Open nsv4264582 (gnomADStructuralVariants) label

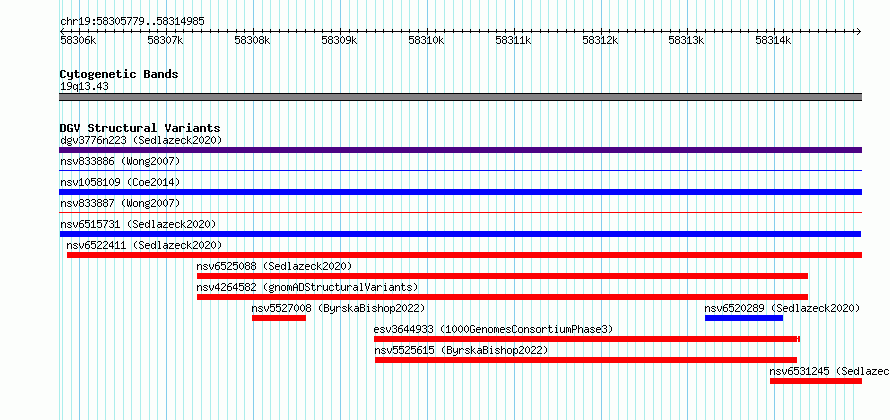coord(307,287)
